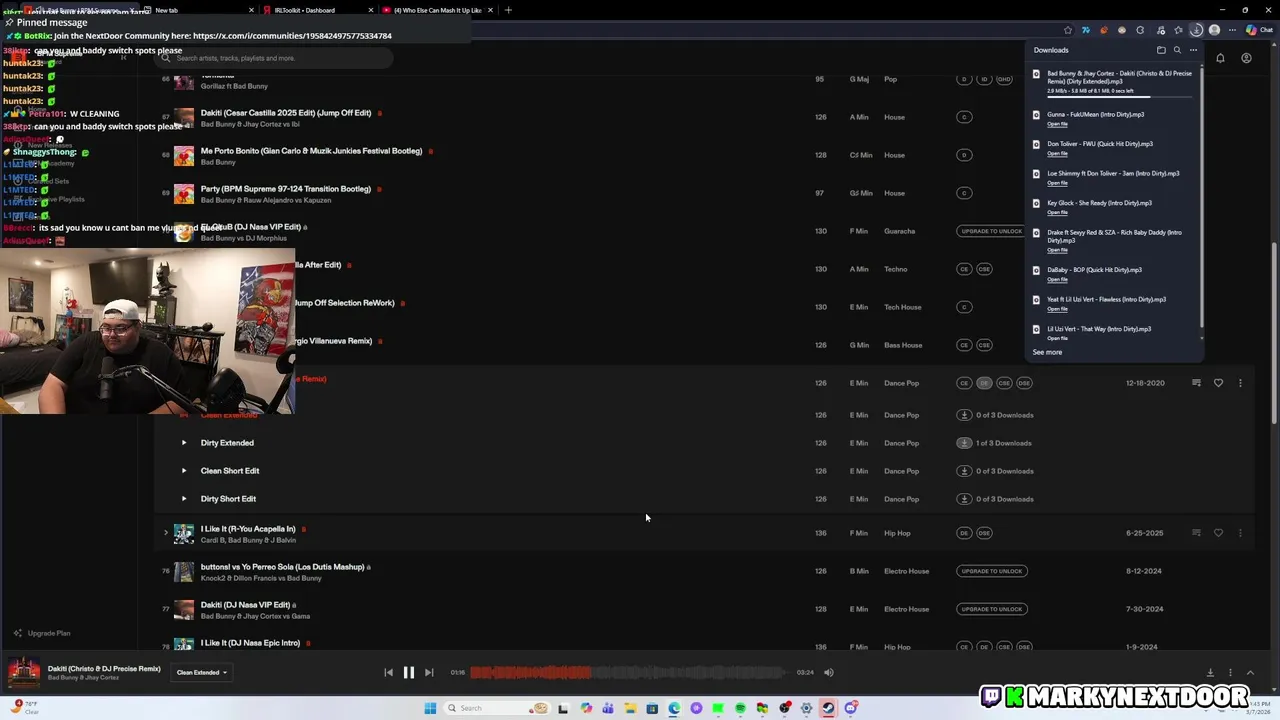
Task: Download the Clean Short Edit version
Action: [x=964, y=471]
